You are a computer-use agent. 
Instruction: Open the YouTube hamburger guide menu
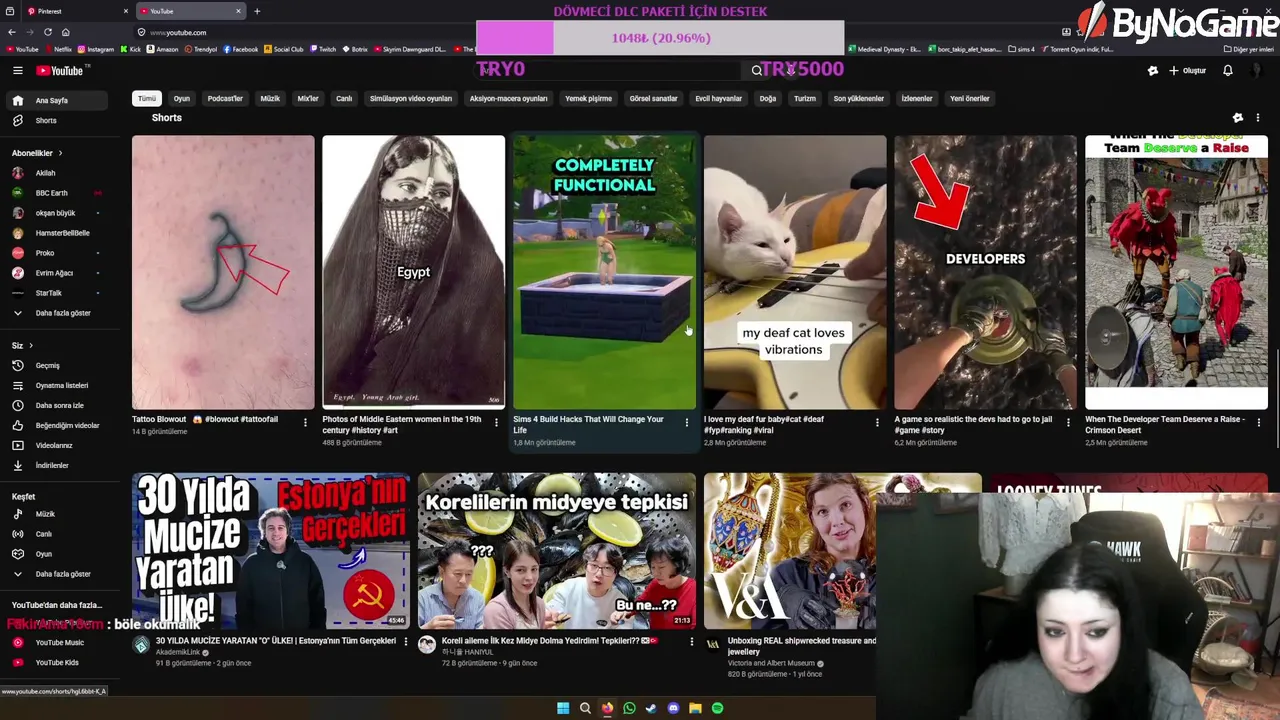click(17, 70)
